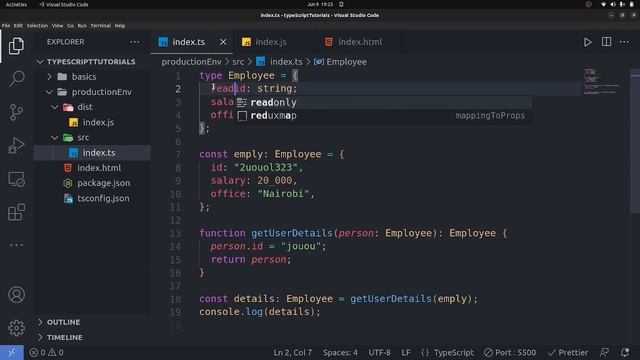
Task: Open the network indicator in top bar
Action: coord(603,4)
